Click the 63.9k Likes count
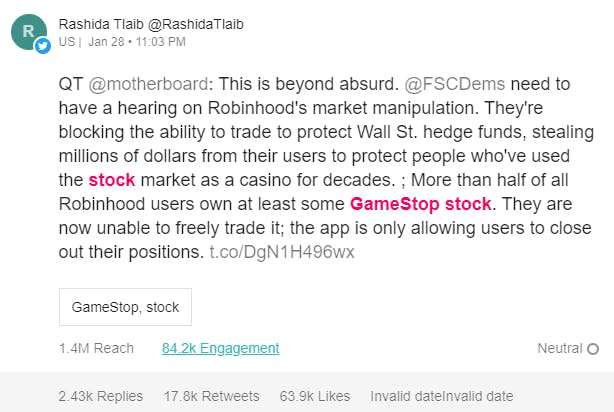The width and height of the screenshot is (614, 412). click(x=315, y=396)
